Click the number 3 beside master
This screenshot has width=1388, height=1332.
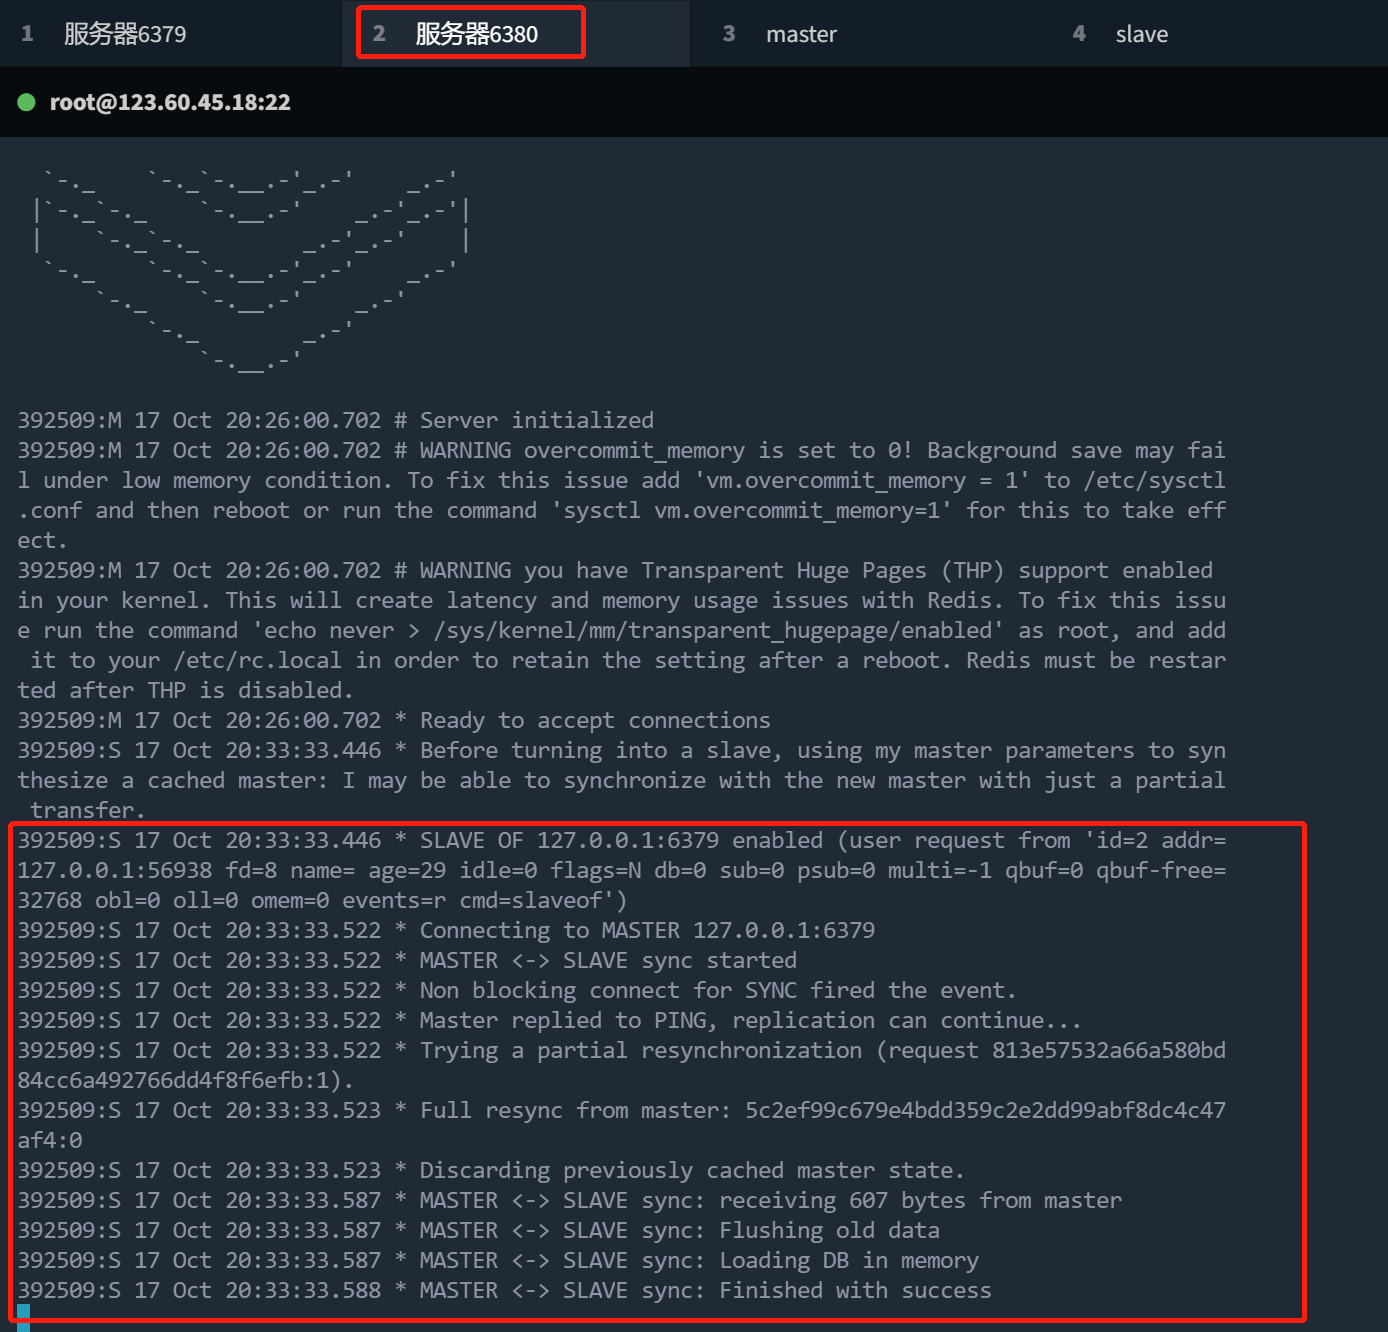(x=729, y=34)
